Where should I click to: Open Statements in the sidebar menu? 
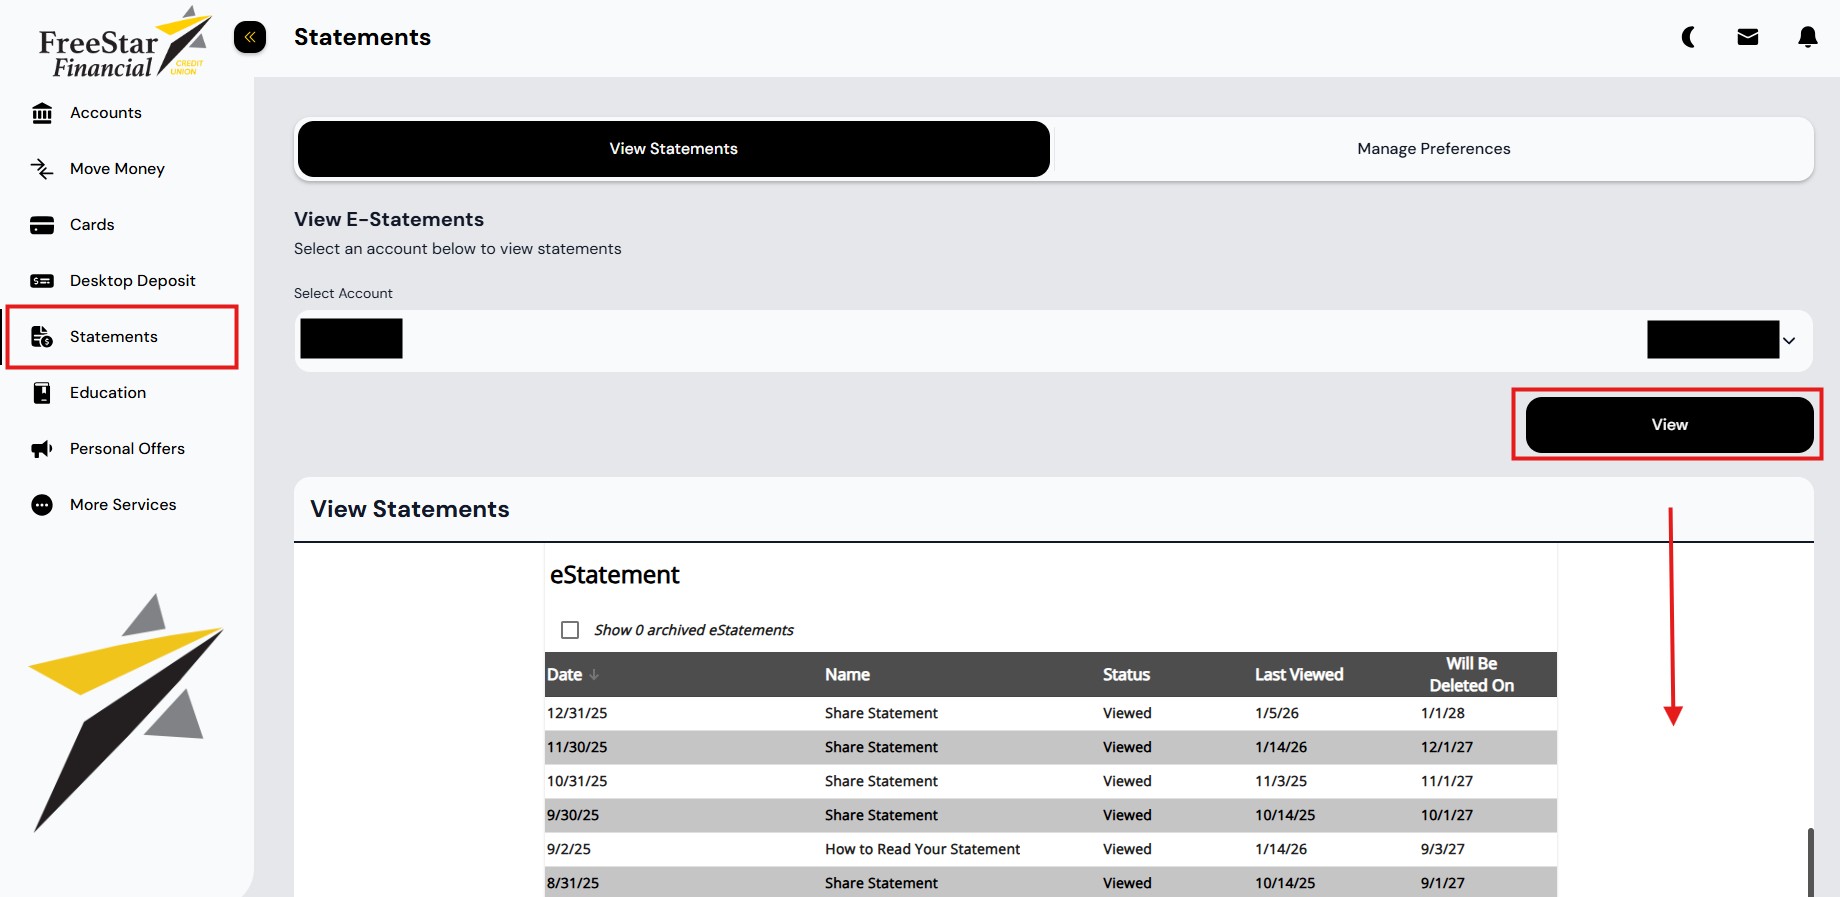coord(114,337)
